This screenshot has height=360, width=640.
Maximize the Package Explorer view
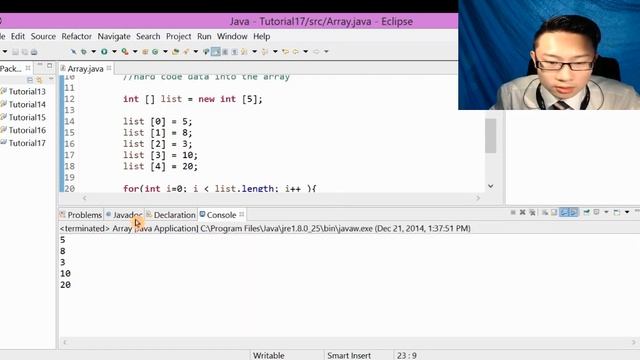(x=49, y=65)
